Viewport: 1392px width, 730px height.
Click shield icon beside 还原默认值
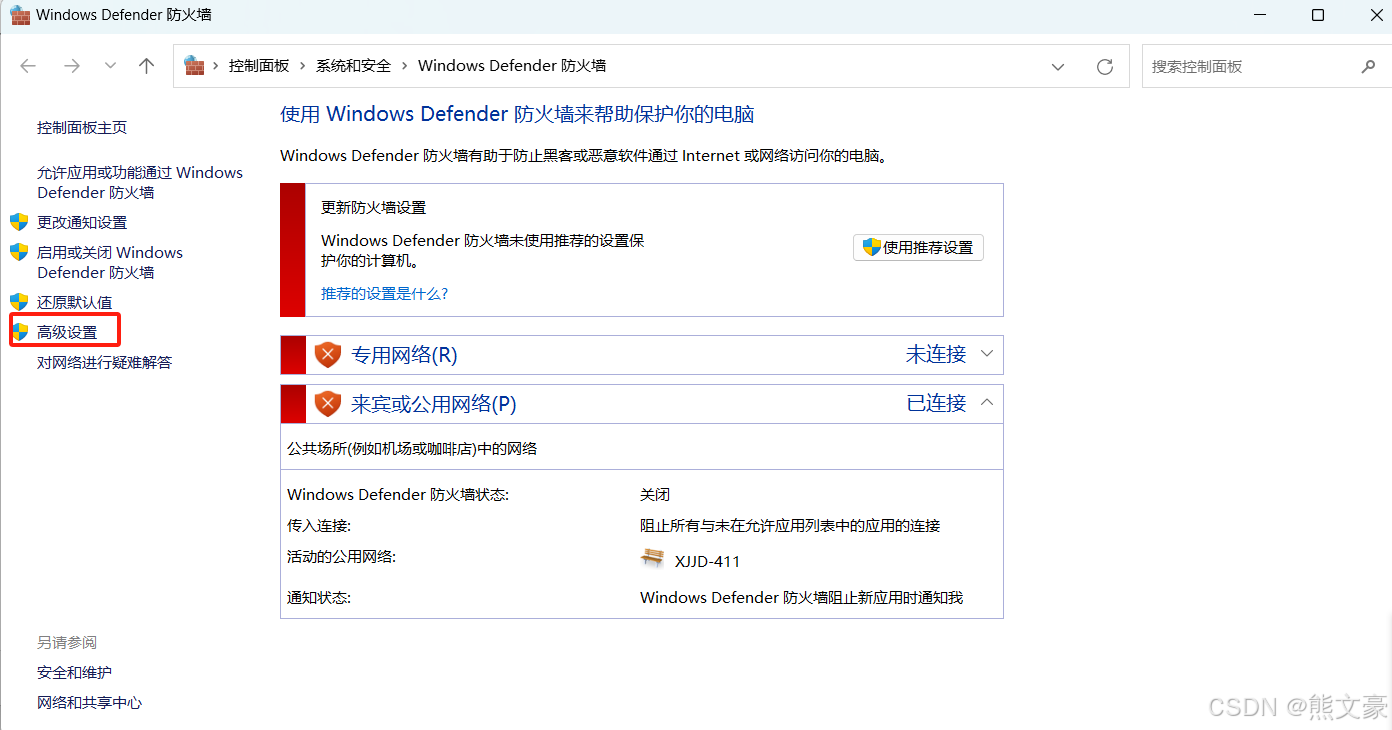pos(19,302)
